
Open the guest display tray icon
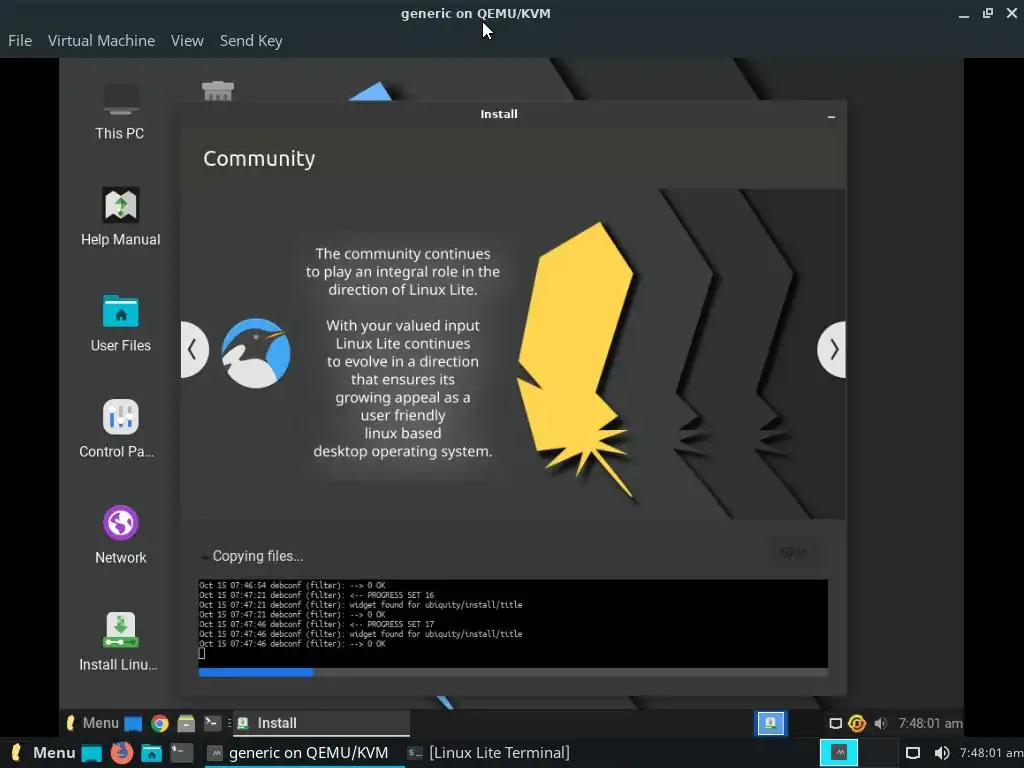[835, 724]
